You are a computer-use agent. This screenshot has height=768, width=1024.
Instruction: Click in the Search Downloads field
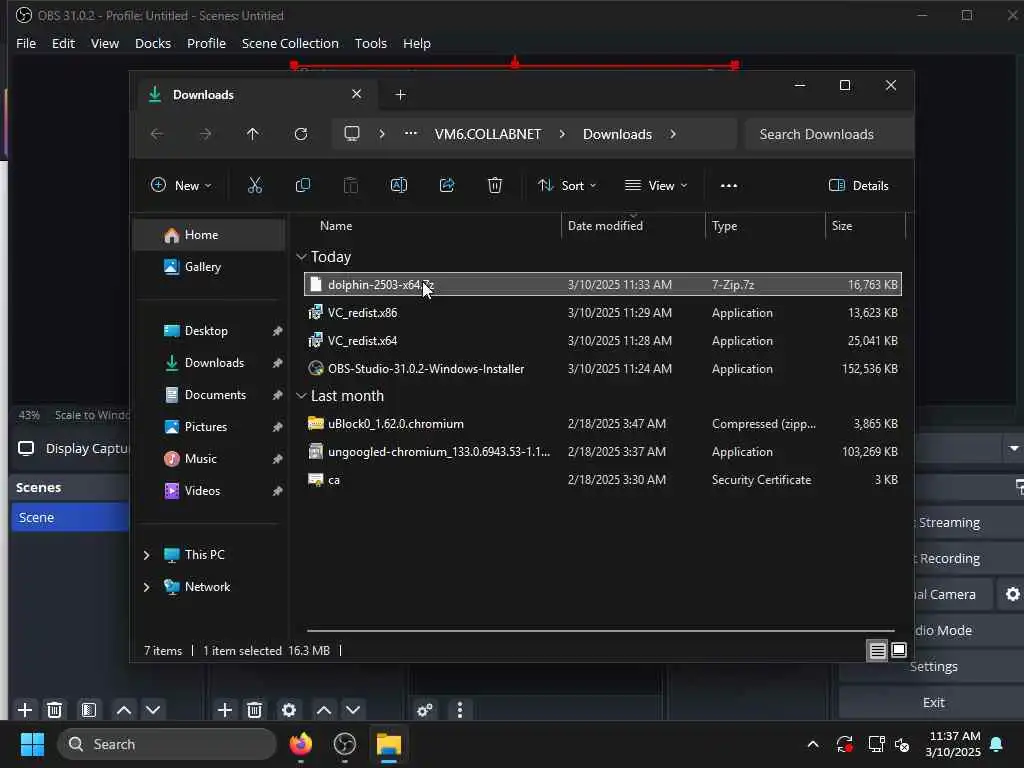coord(828,134)
